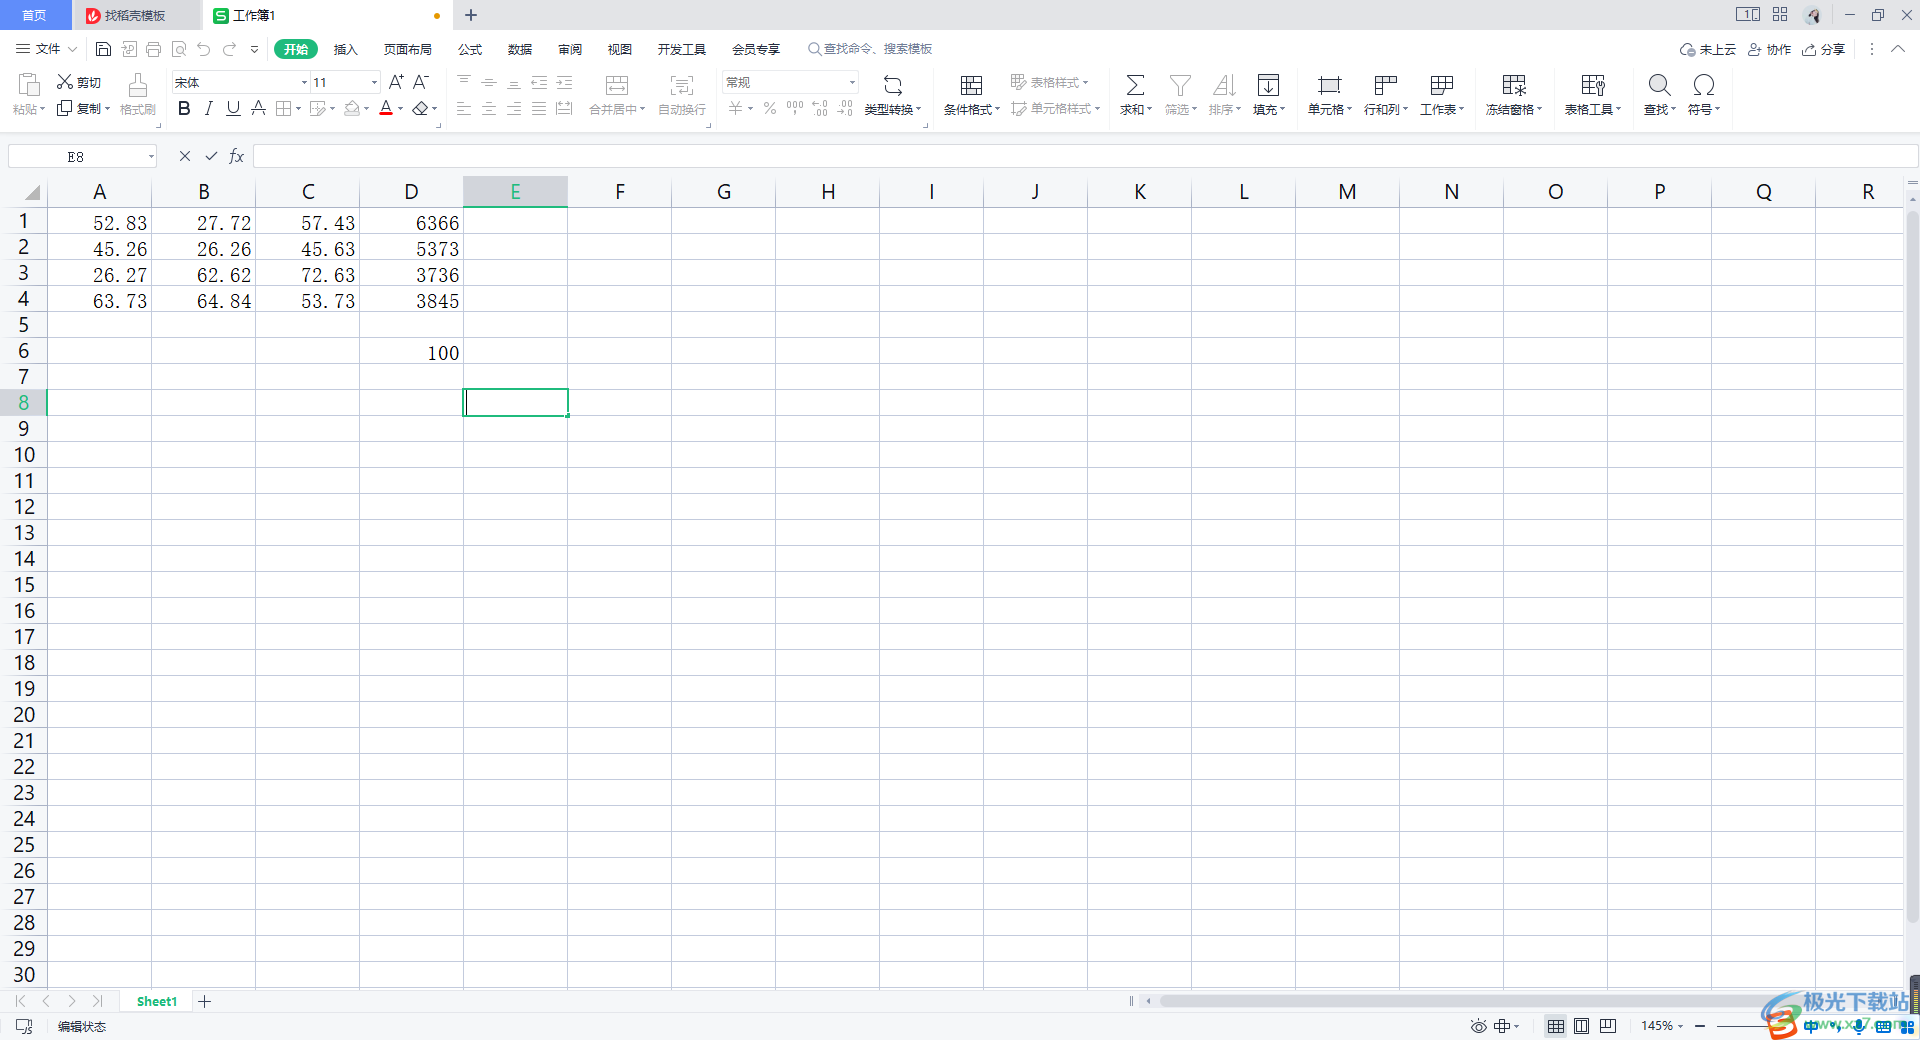Open the Insert (插入) ribbon tab

pos(345,49)
